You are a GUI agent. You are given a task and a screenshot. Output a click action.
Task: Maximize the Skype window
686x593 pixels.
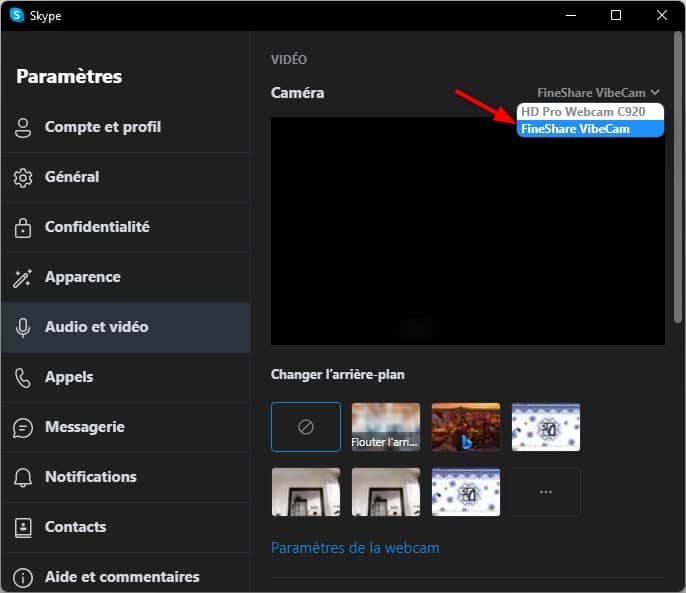click(616, 15)
